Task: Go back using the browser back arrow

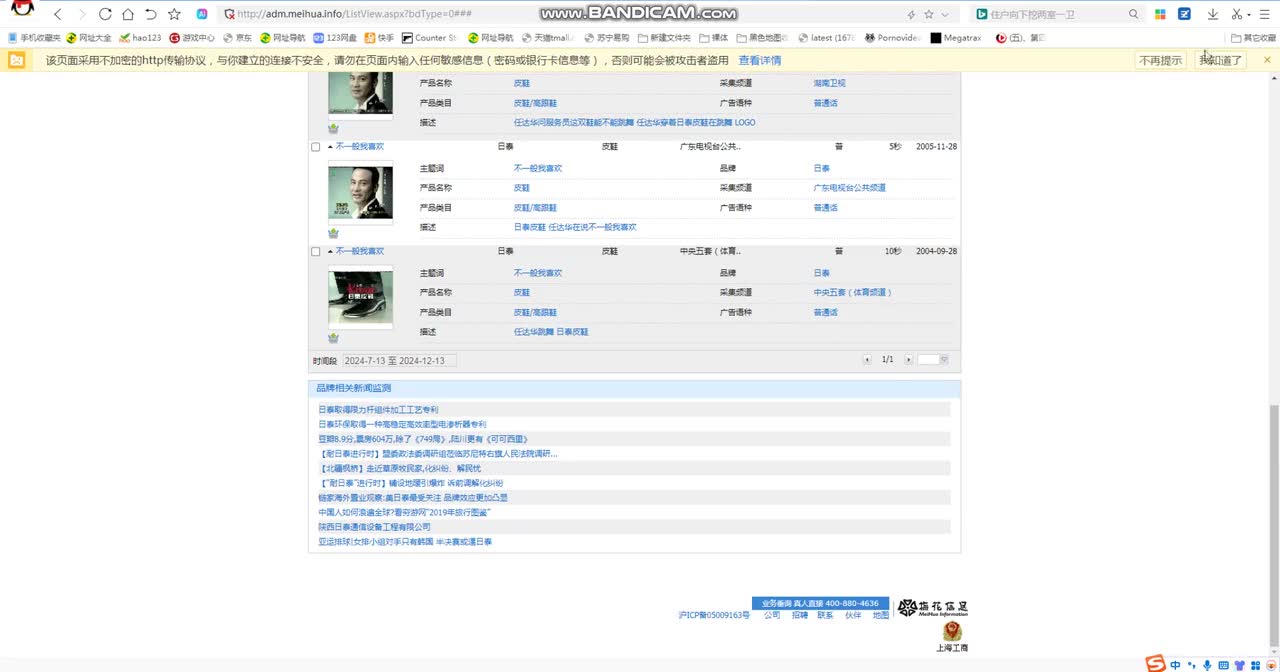Action: click(58, 14)
